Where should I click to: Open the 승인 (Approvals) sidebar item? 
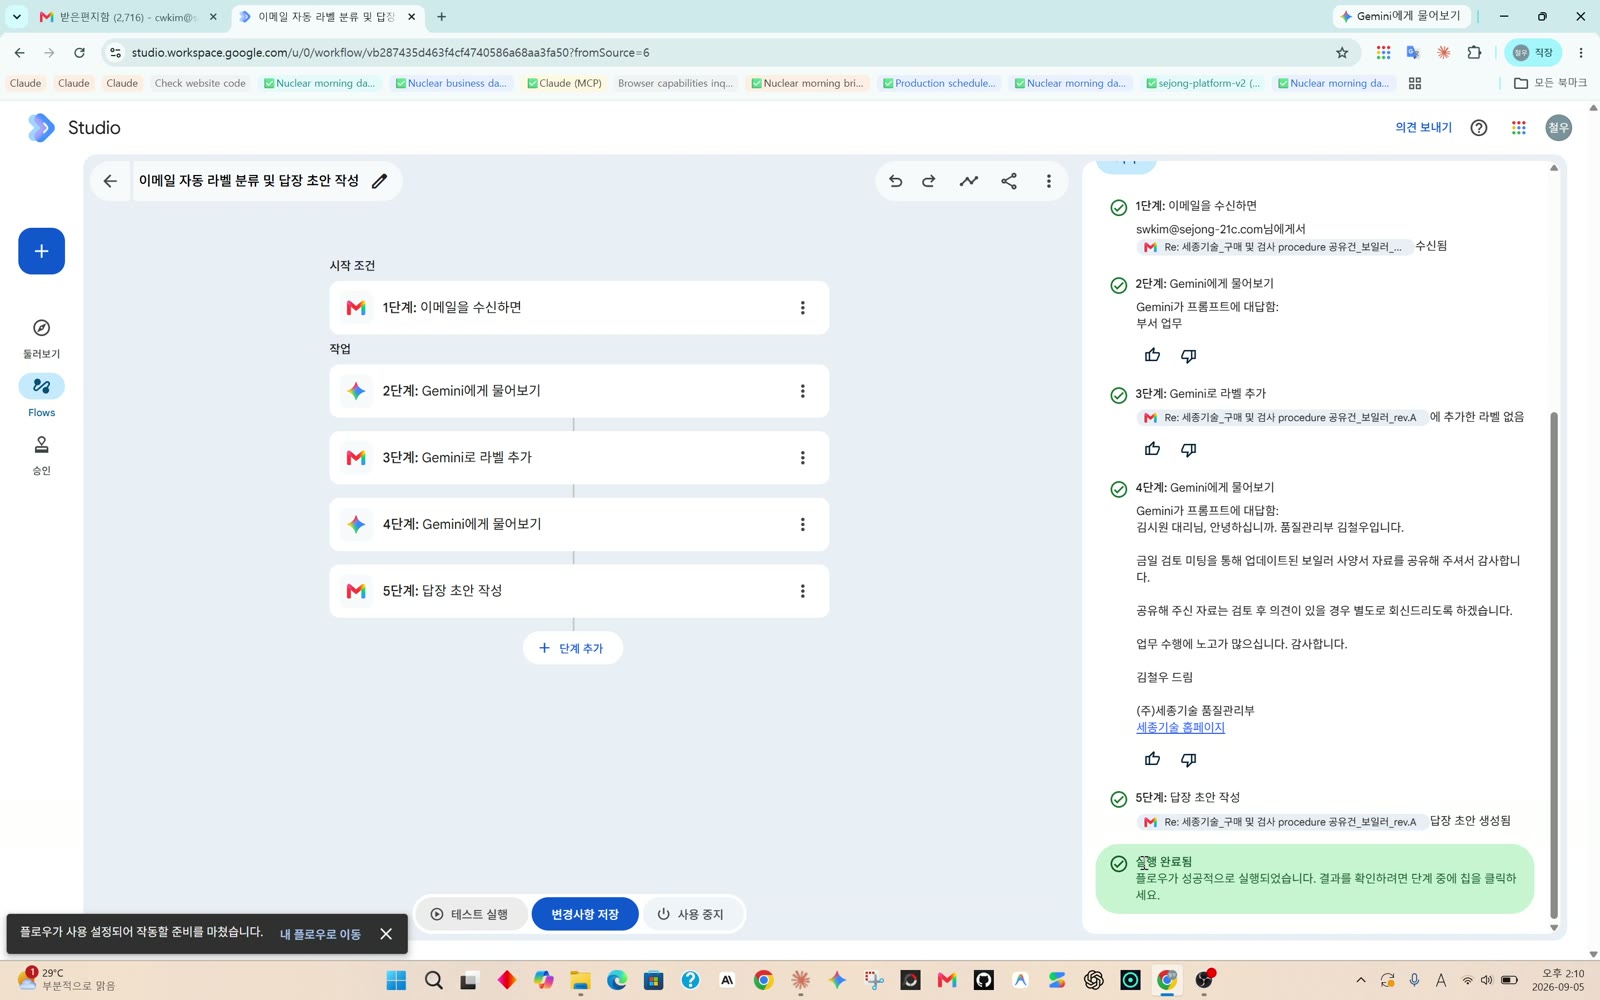coord(41,455)
